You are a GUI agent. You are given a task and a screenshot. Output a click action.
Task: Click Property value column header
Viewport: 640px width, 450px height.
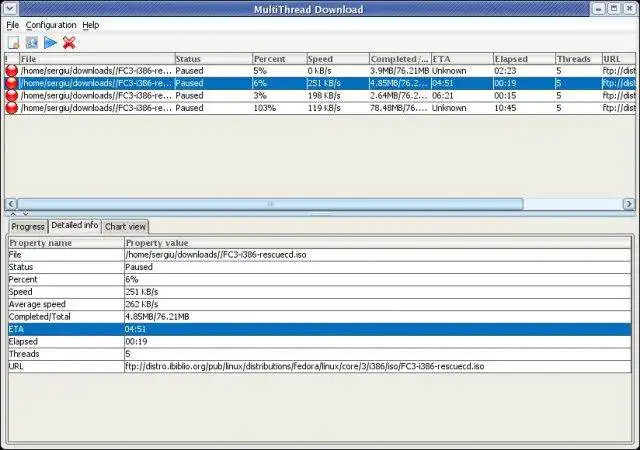378,243
